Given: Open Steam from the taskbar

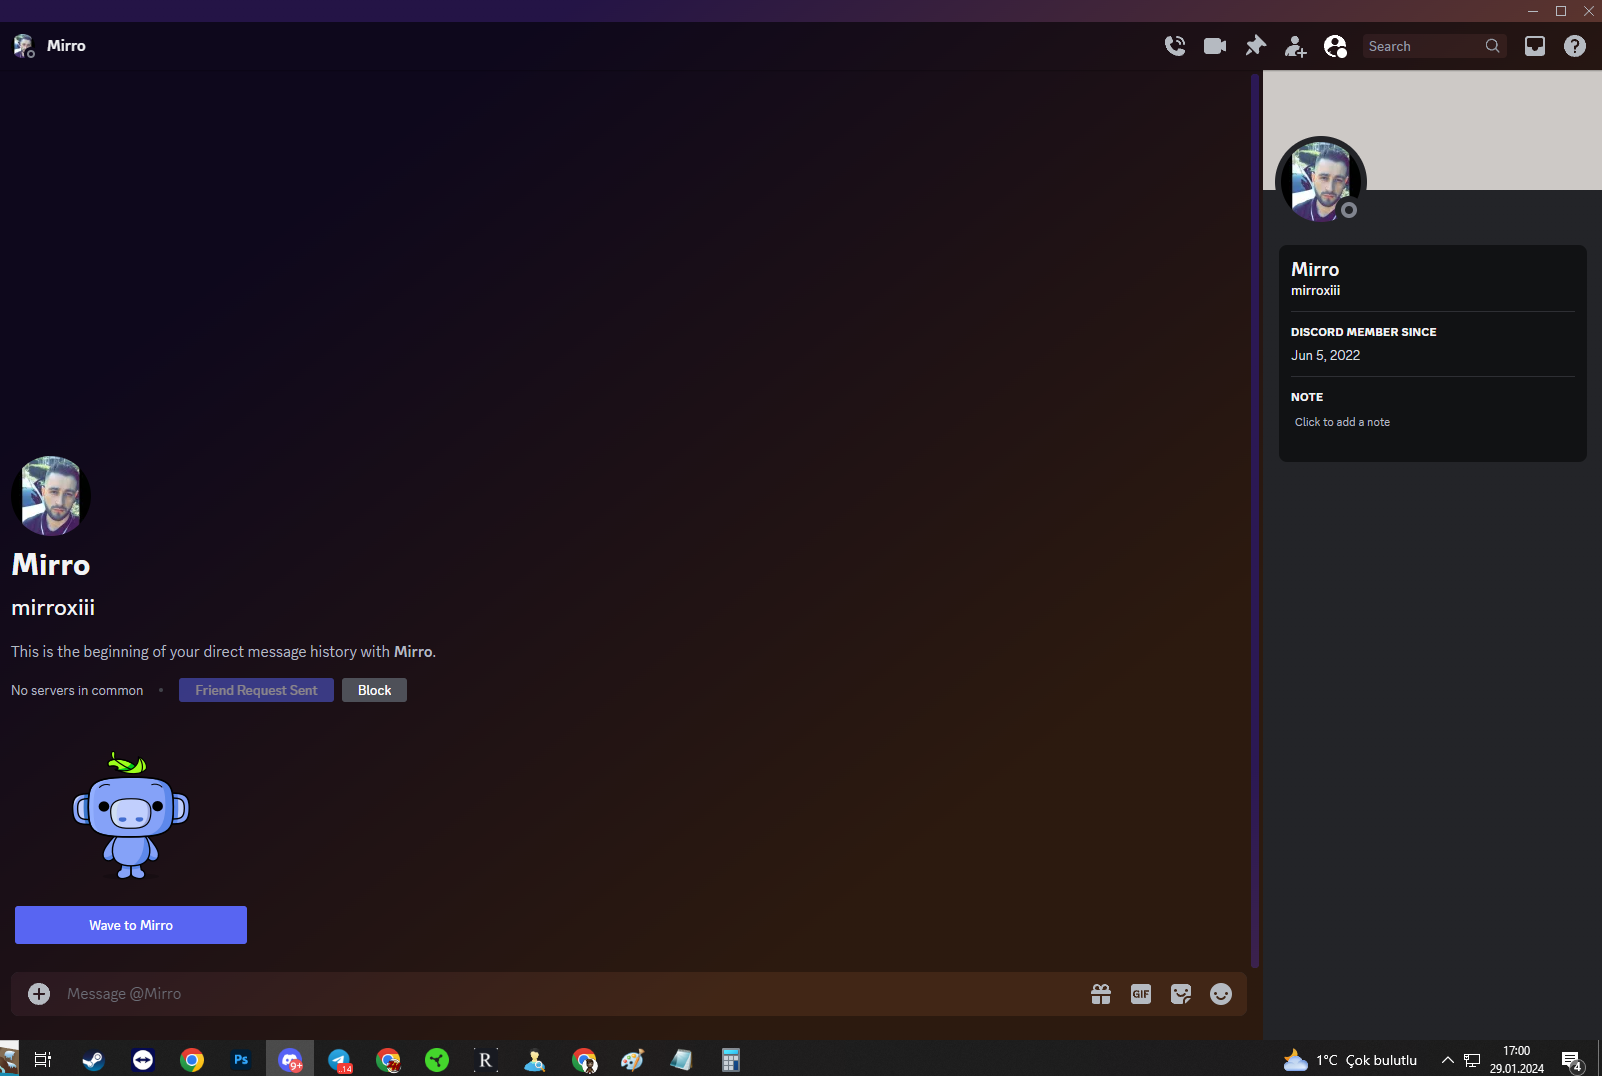Looking at the screenshot, I should pos(93,1060).
